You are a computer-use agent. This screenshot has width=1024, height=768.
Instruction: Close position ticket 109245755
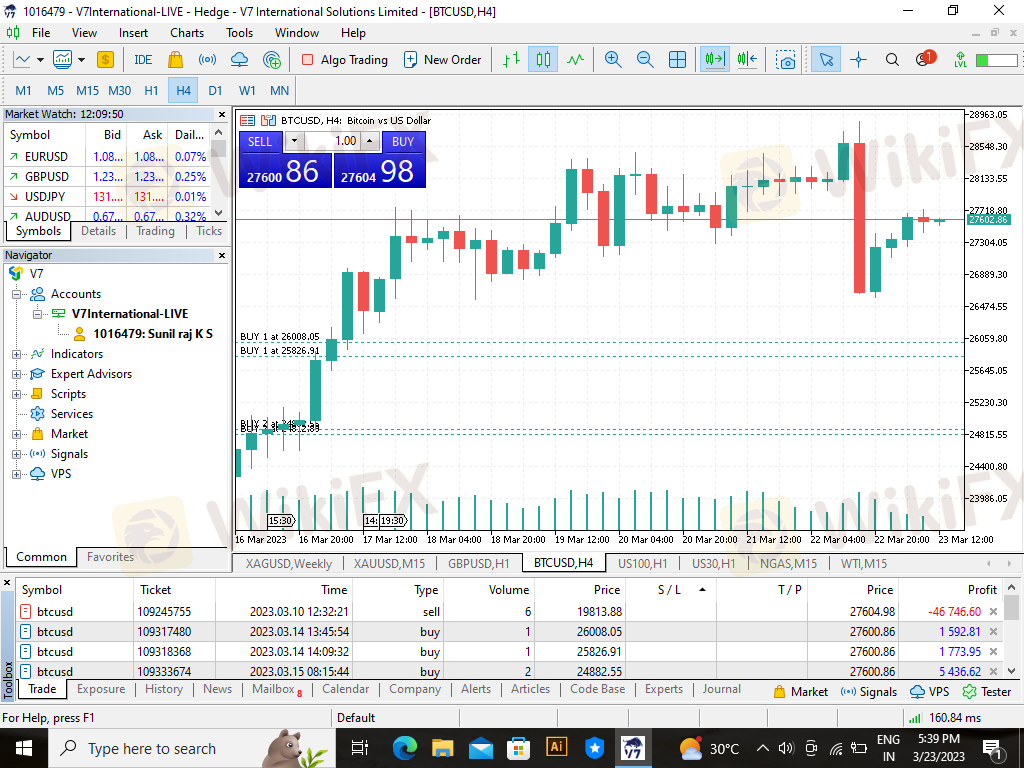(x=993, y=612)
